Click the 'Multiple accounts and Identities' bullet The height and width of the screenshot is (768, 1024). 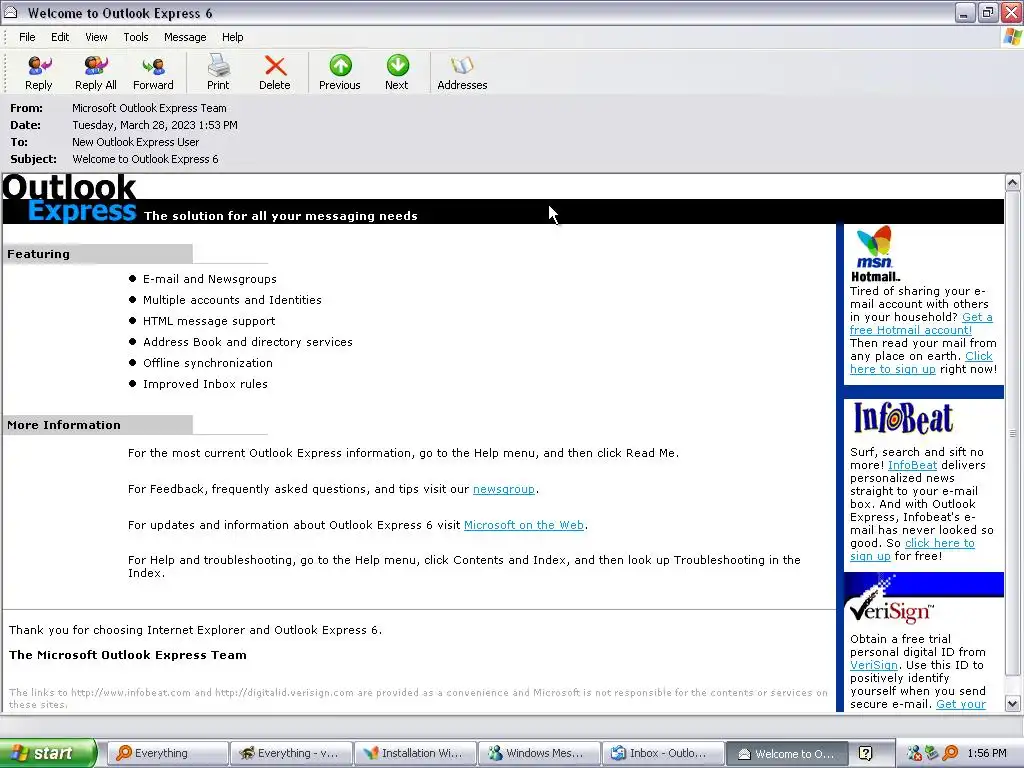232,300
